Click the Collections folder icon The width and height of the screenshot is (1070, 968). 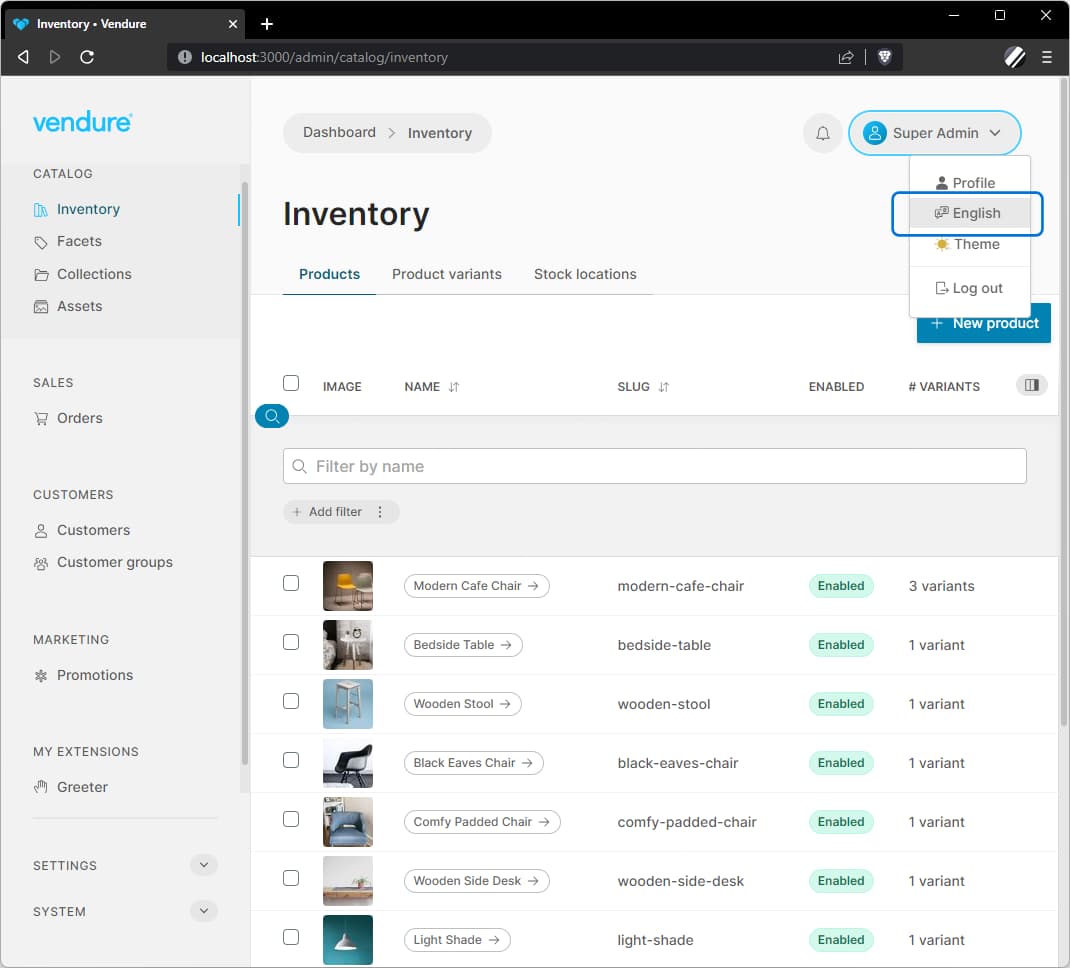(40, 274)
